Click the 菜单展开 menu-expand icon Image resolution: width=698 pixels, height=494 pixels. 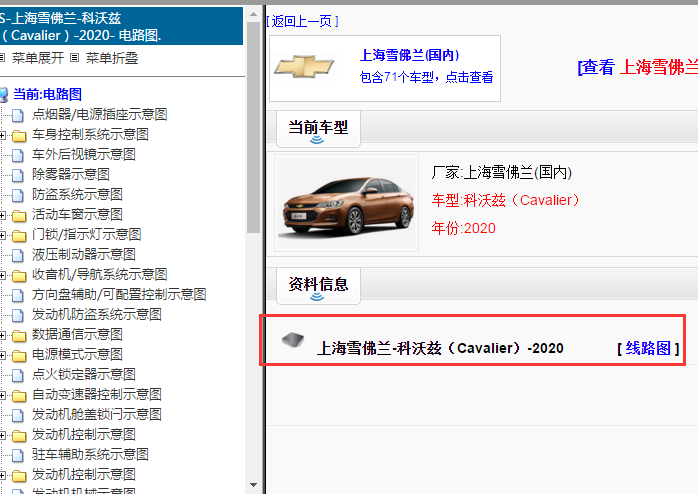[2, 58]
